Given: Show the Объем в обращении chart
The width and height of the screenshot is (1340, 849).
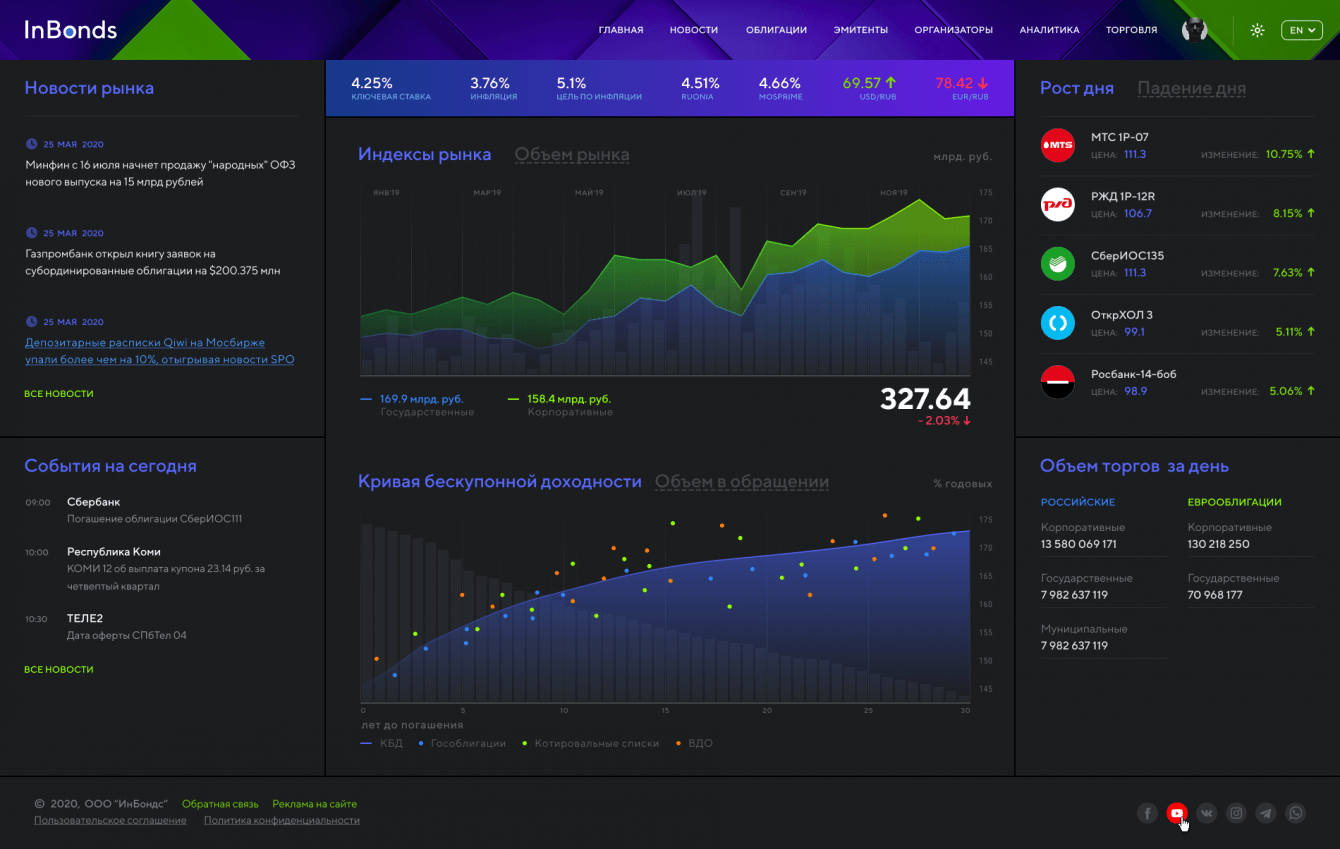Looking at the screenshot, I should [x=741, y=482].
